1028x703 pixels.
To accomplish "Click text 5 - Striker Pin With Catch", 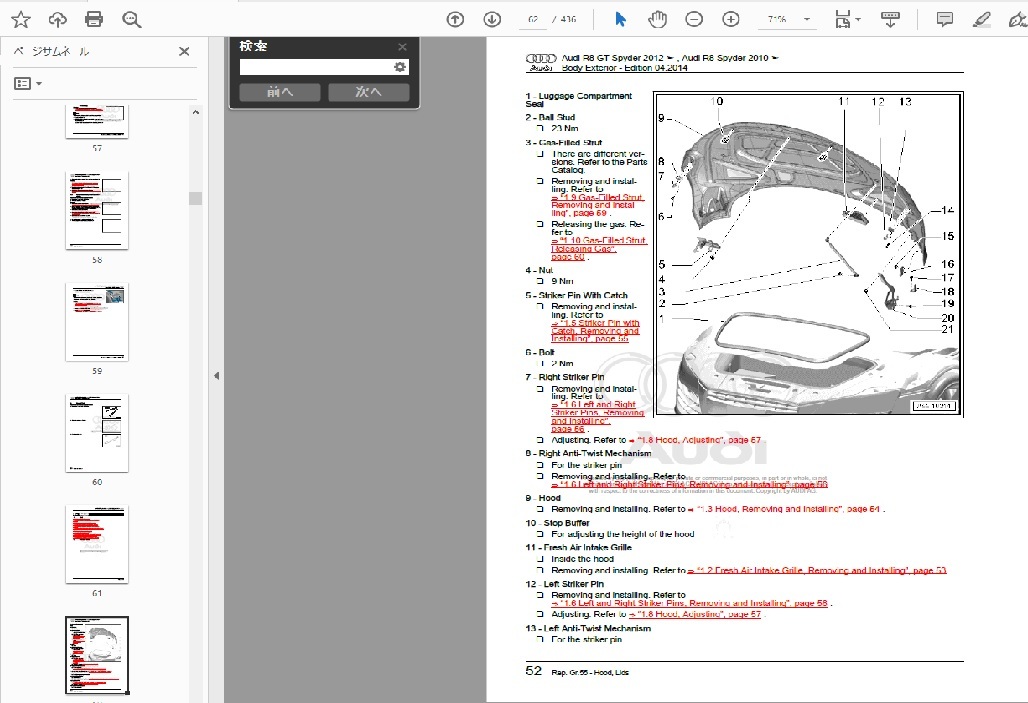I will 576,295.
